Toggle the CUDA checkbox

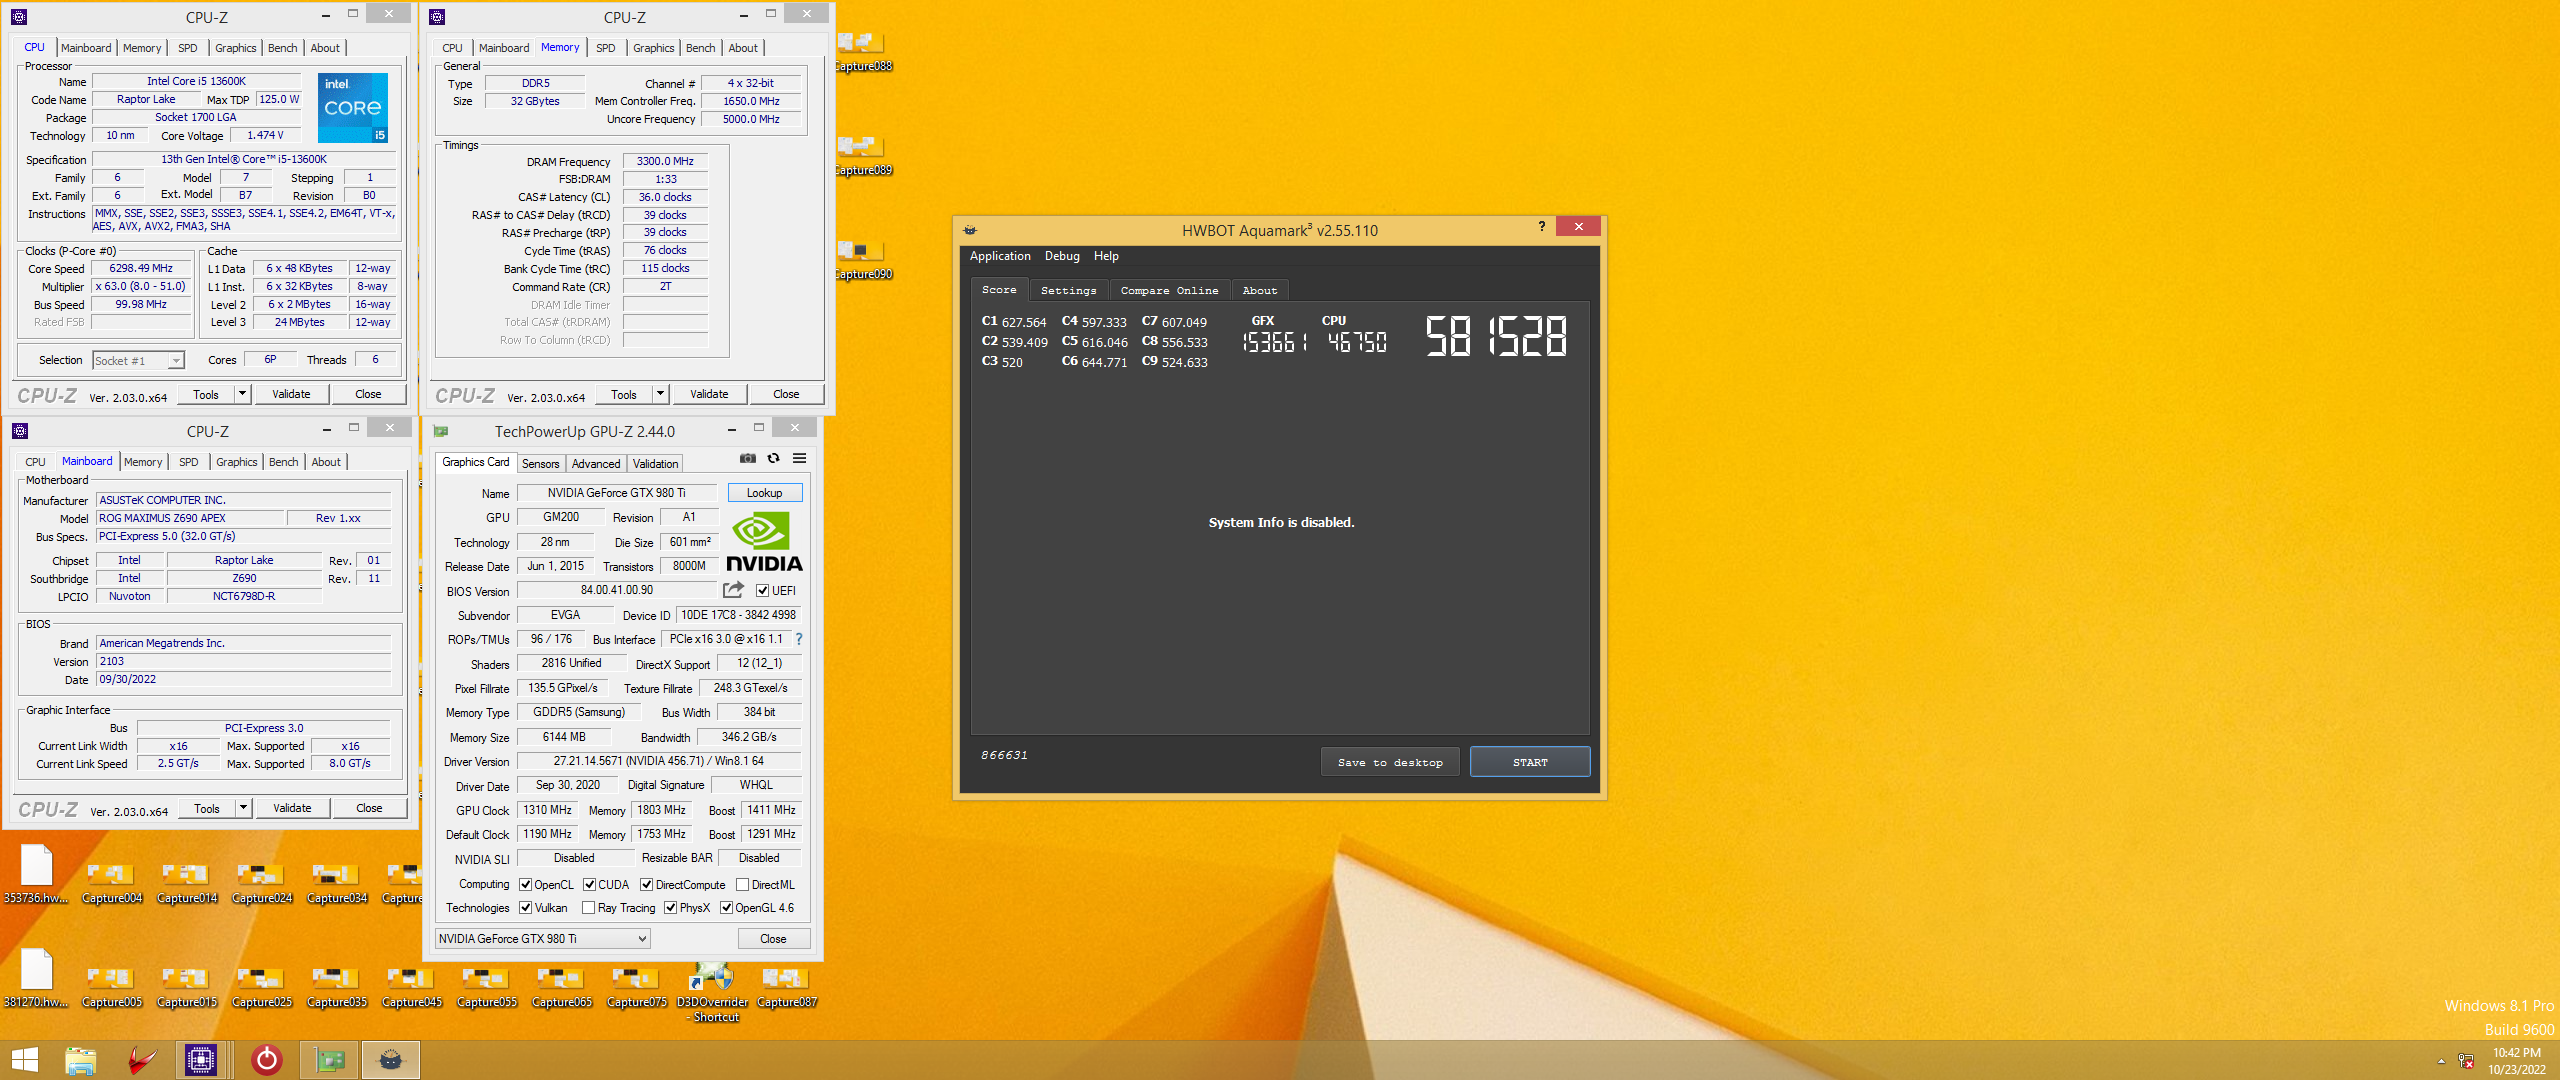pyautogui.click(x=590, y=885)
